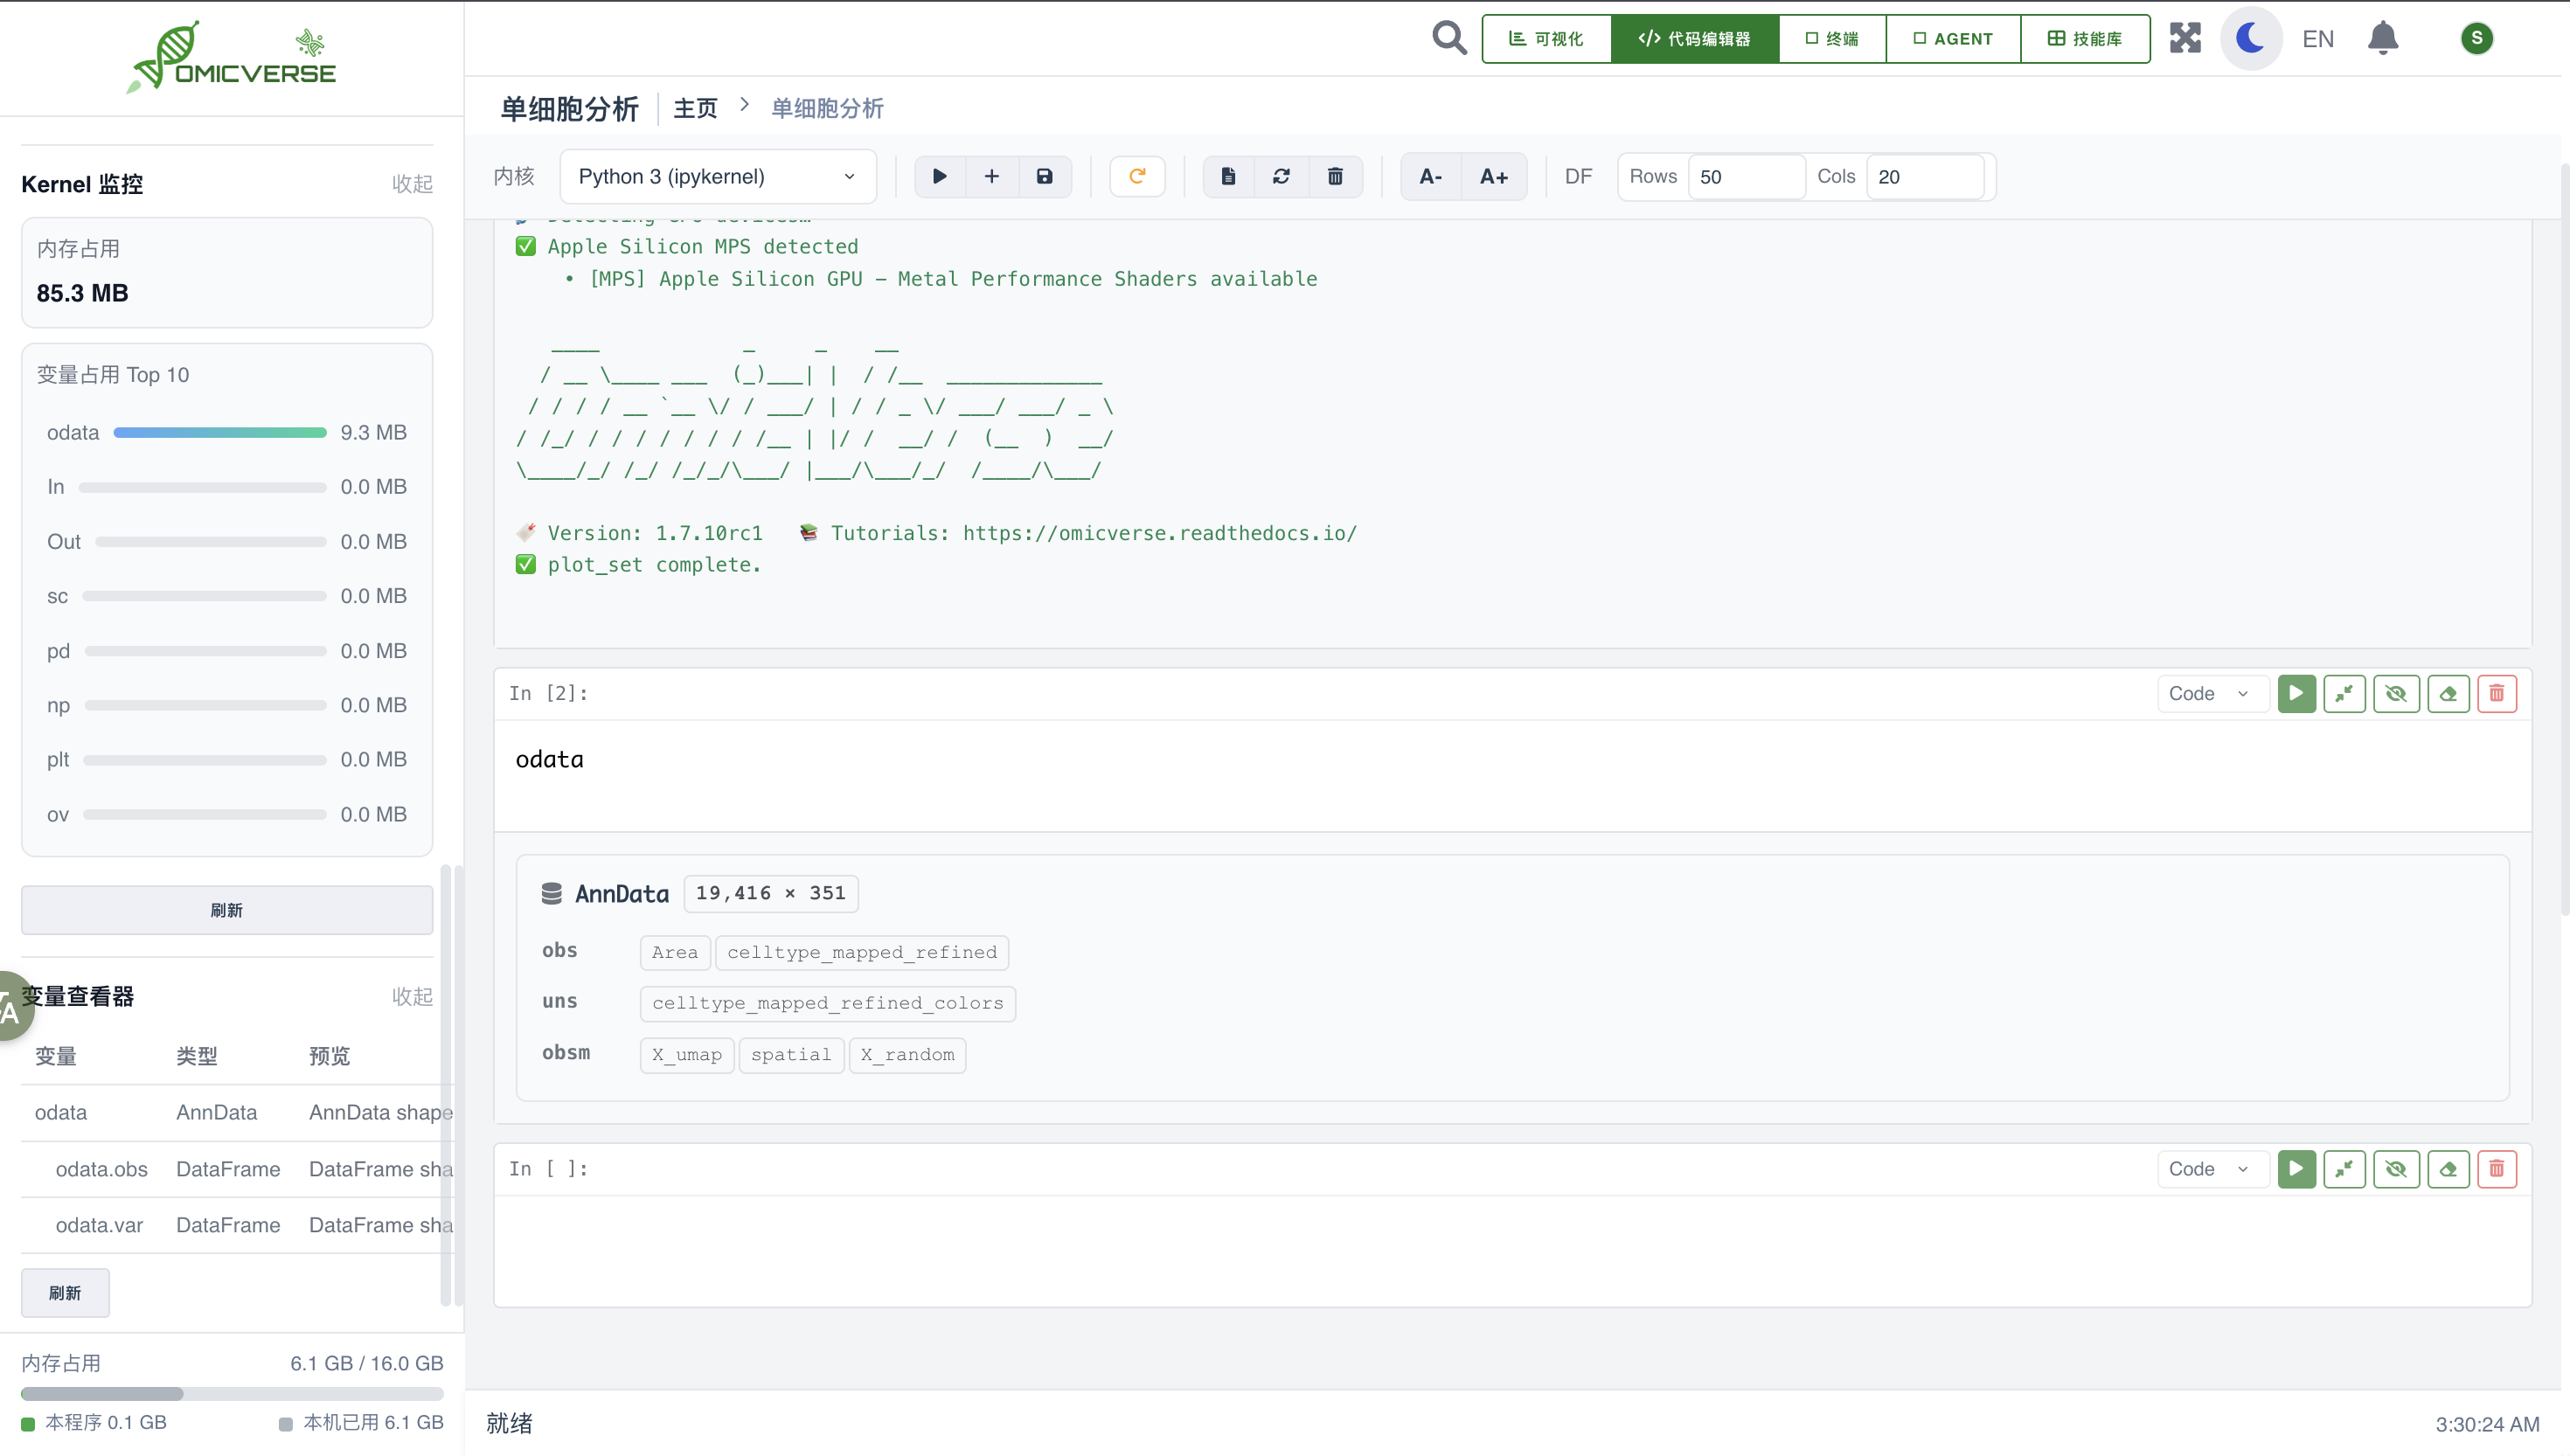Collapse the Kernel 监控 panel via 收起
The height and width of the screenshot is (1456, 2570).
(x=411, y=184)
